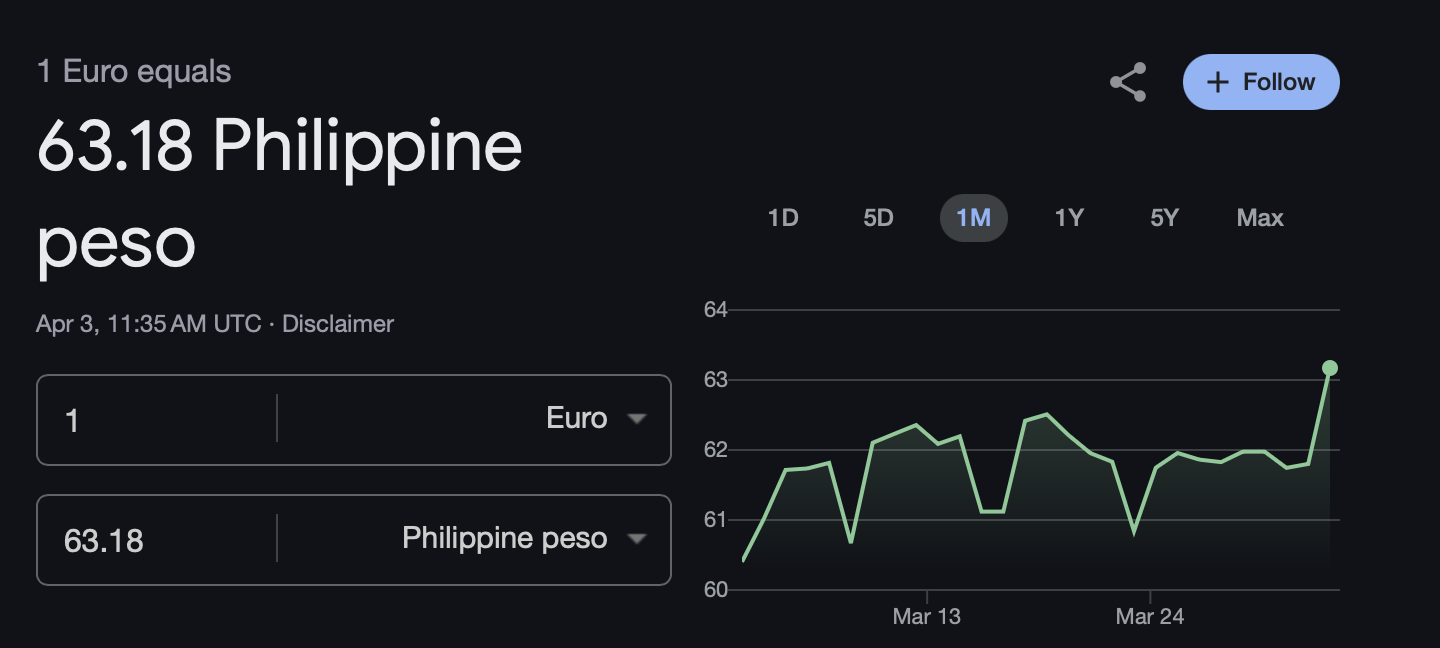Open the Disclaimer link
Viewport: 1440px width, 648px height.
point(338,324)
